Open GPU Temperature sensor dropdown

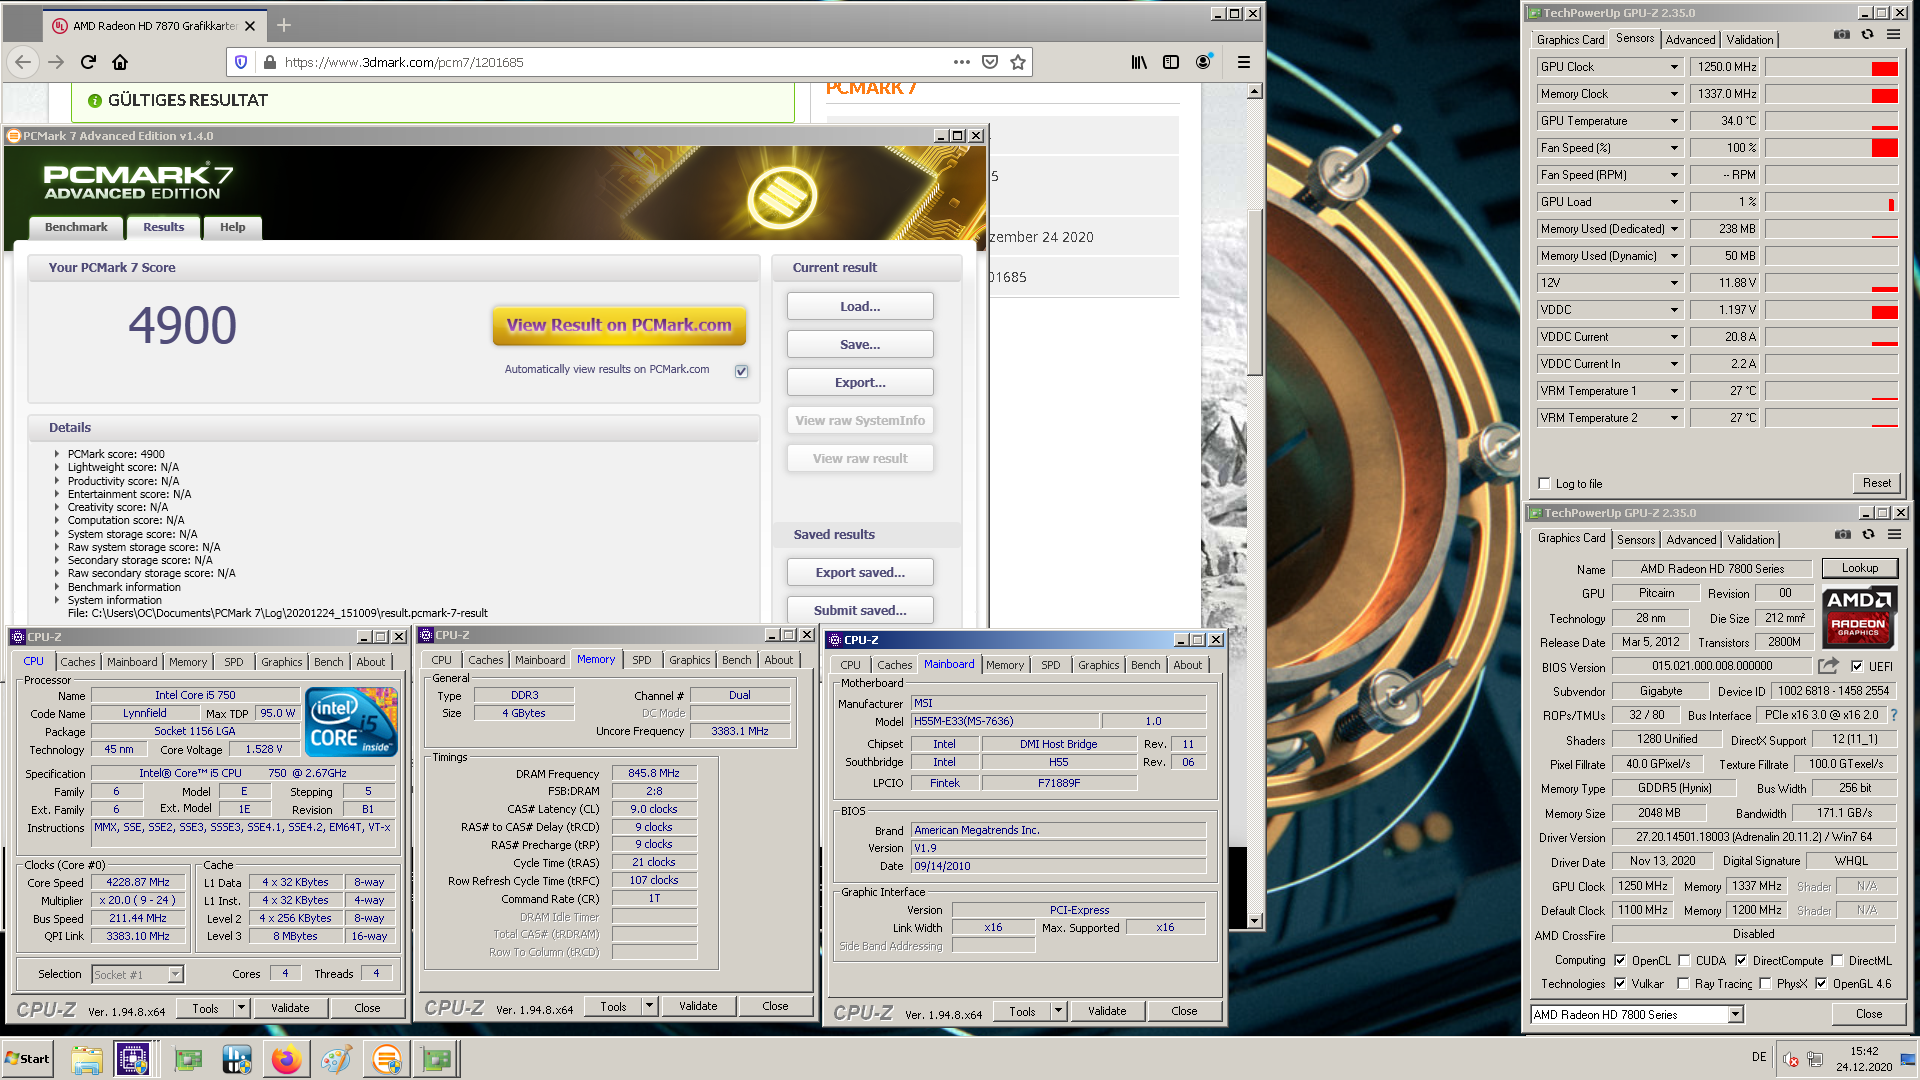1674,121
